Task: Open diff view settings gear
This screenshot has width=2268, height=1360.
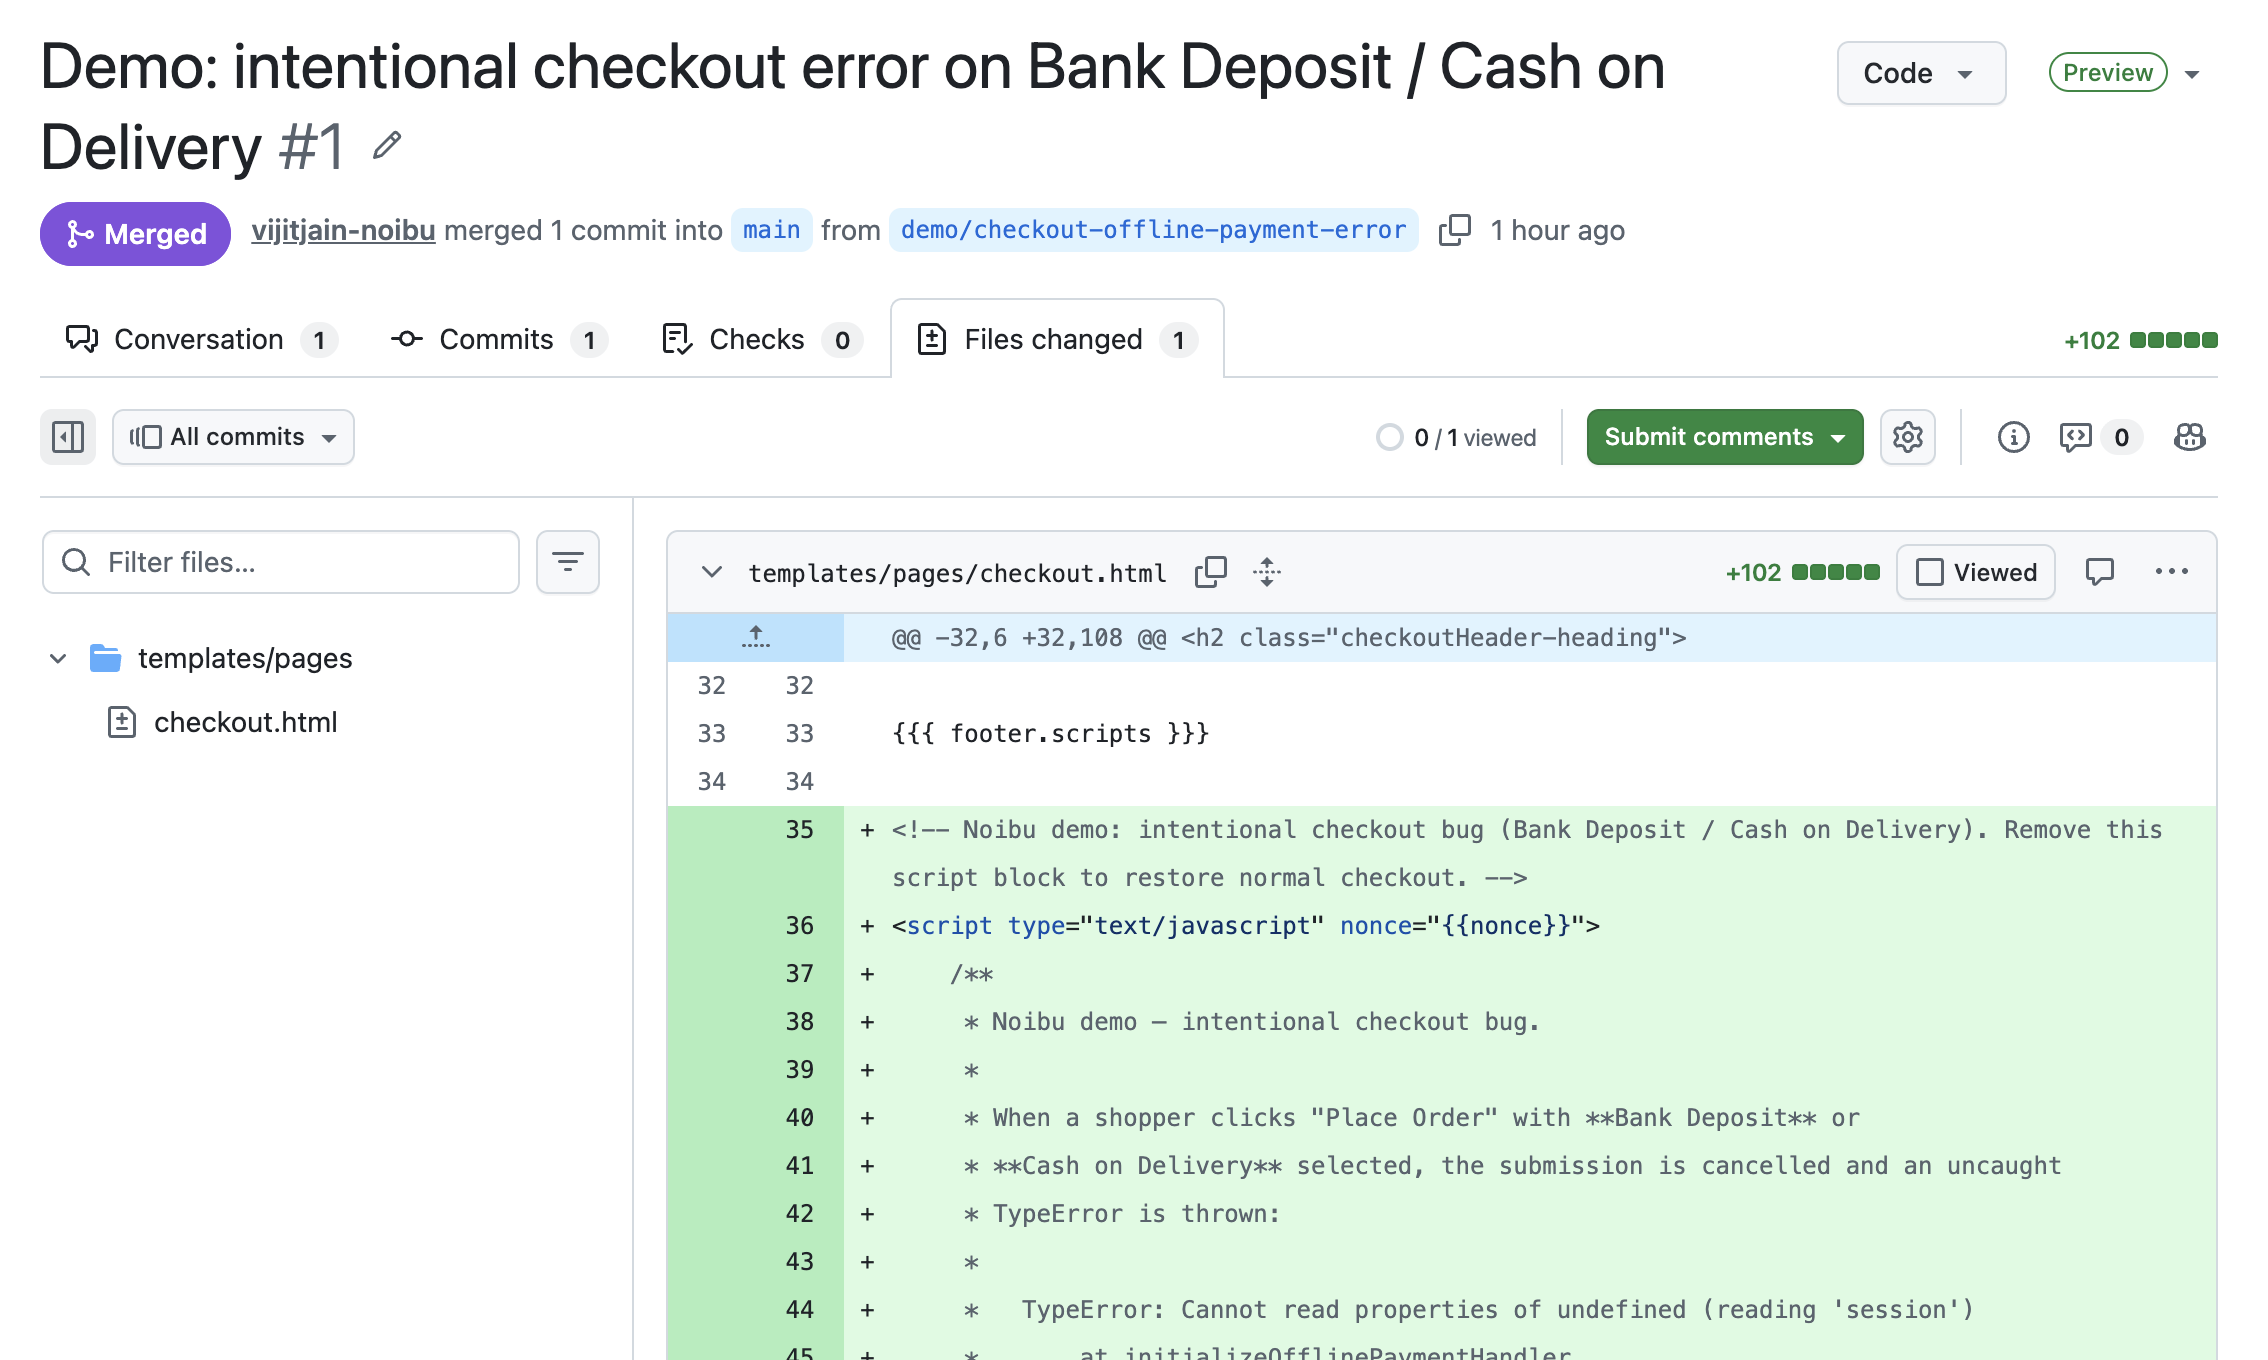Action: pos(1907,437)
